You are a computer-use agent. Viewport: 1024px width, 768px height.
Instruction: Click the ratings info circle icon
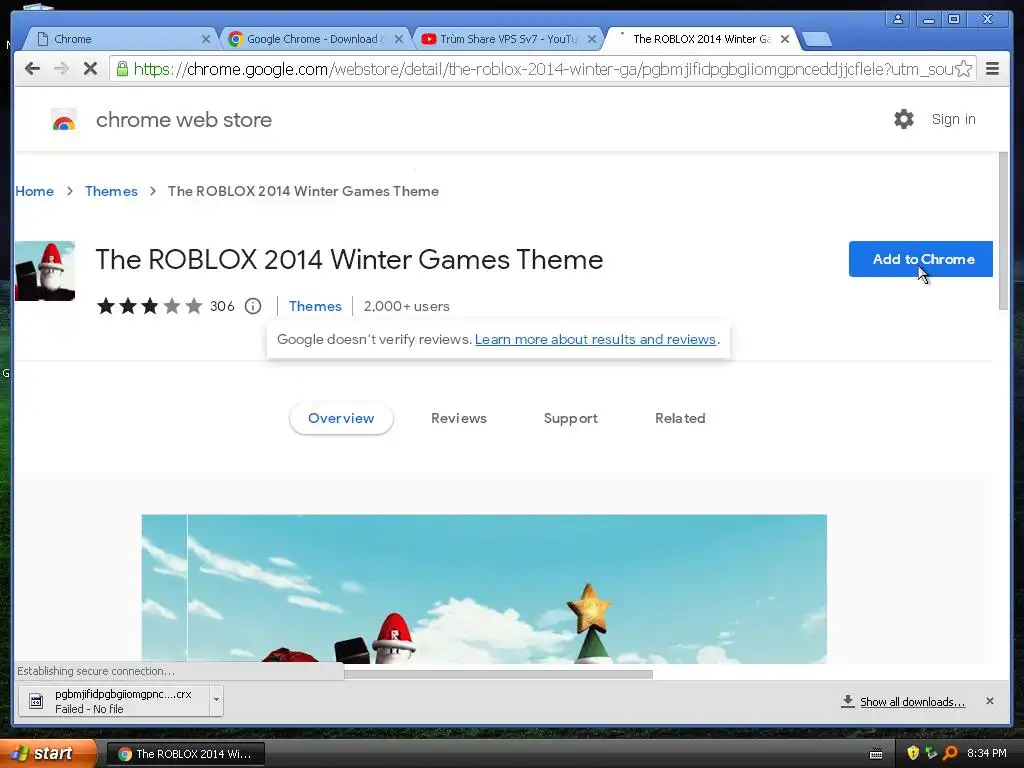[253, 306]
